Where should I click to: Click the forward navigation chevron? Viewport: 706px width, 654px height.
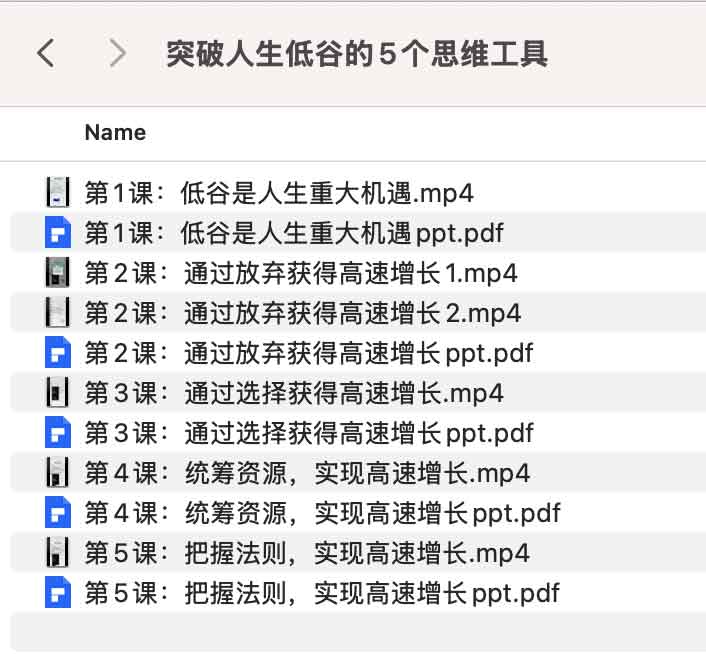[x=117, y=53]
